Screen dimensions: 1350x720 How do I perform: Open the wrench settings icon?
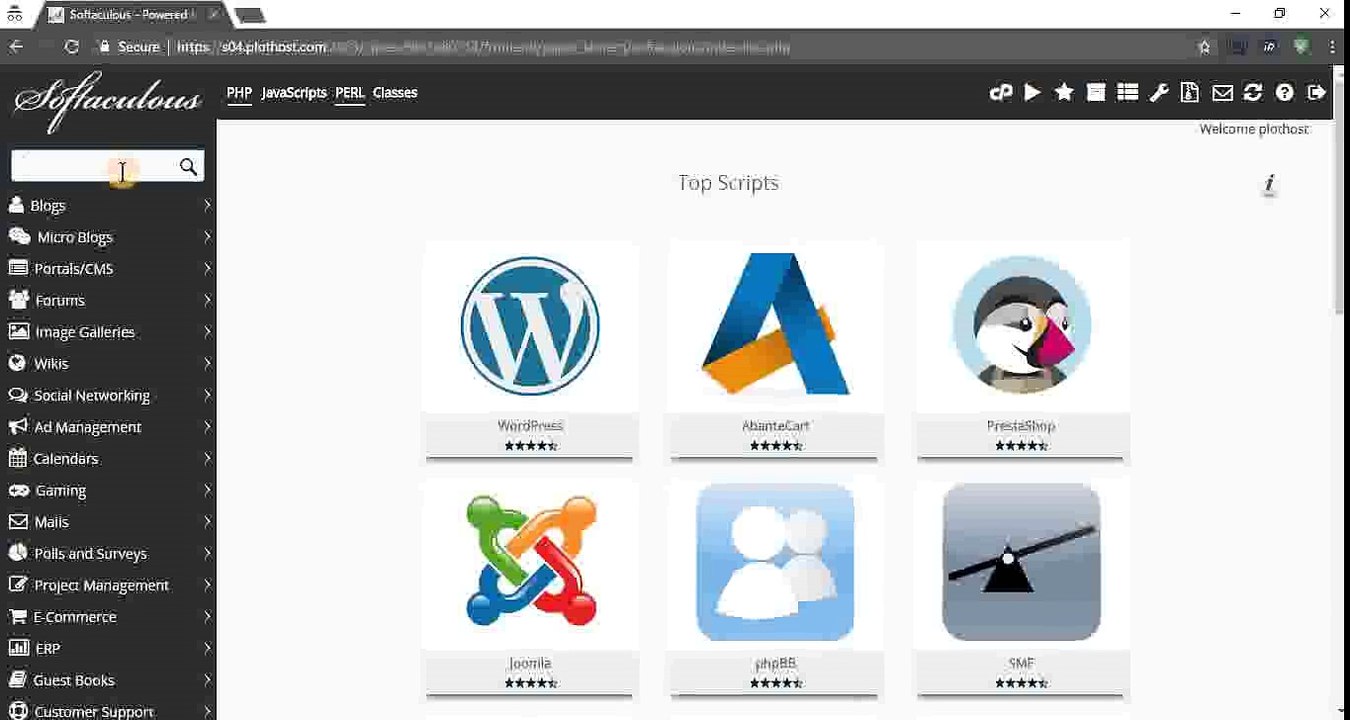pos(1159,93)
